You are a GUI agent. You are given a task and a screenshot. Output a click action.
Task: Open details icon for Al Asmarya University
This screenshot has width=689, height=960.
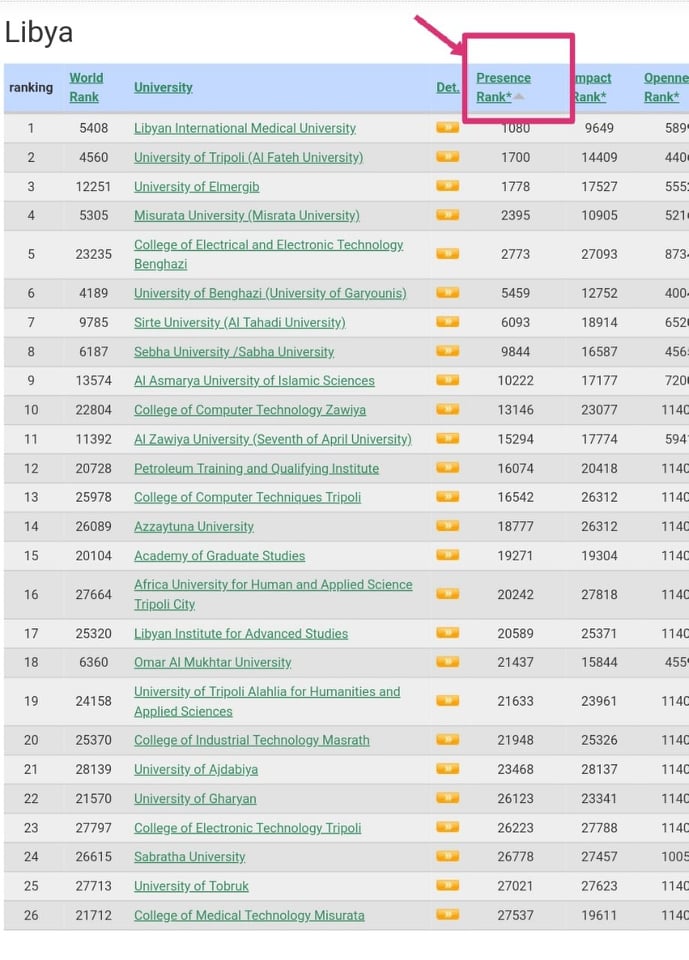click(448, 380)
